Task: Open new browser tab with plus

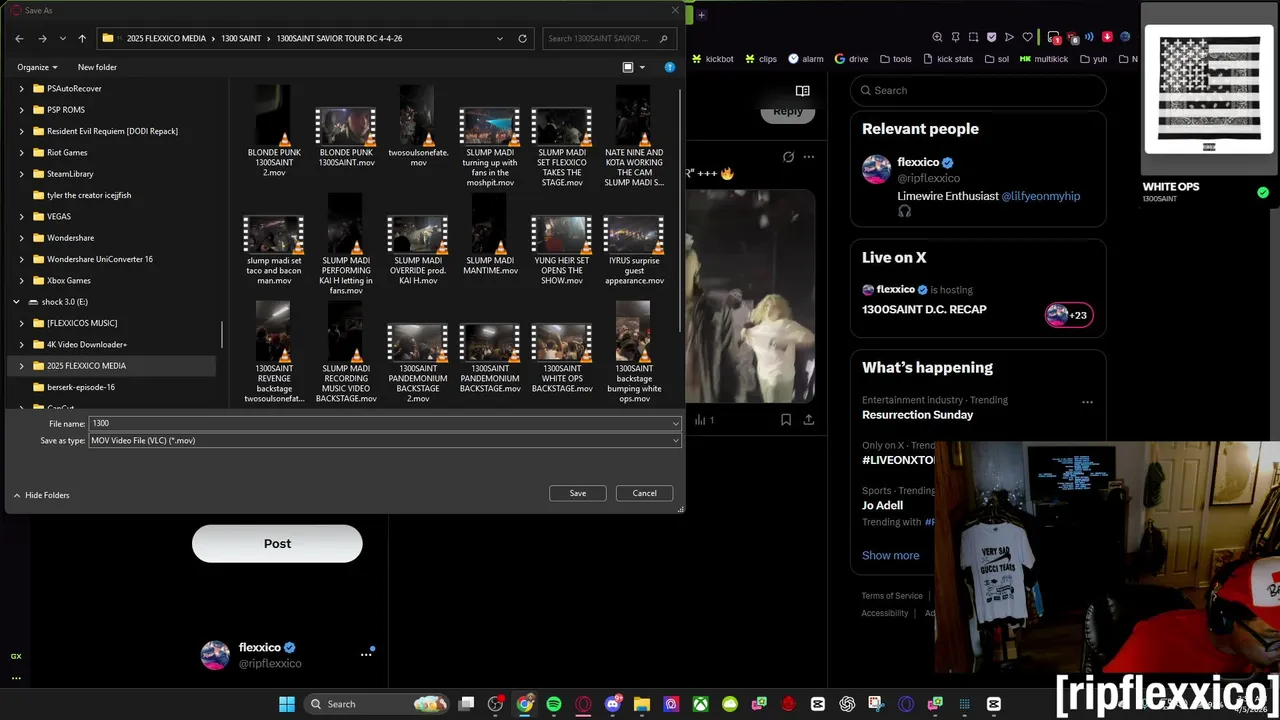Action: 702,15
